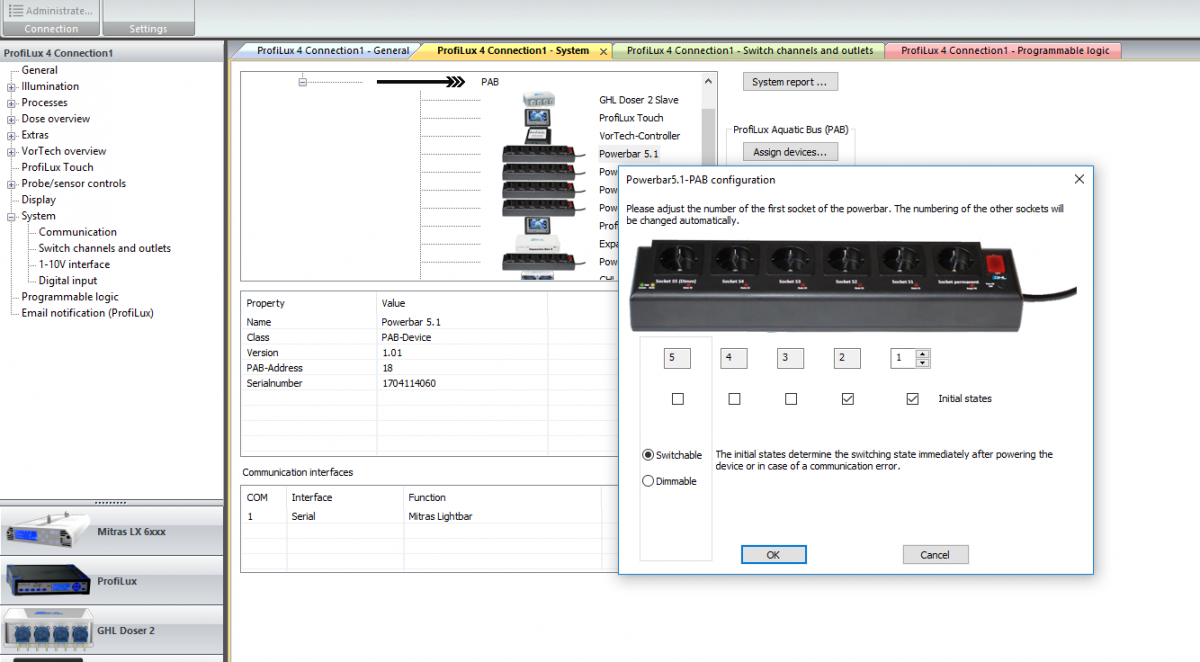Select 1-10V interface tree item
The width and height of the screenshot is (1200, 662).
(74, 264)
